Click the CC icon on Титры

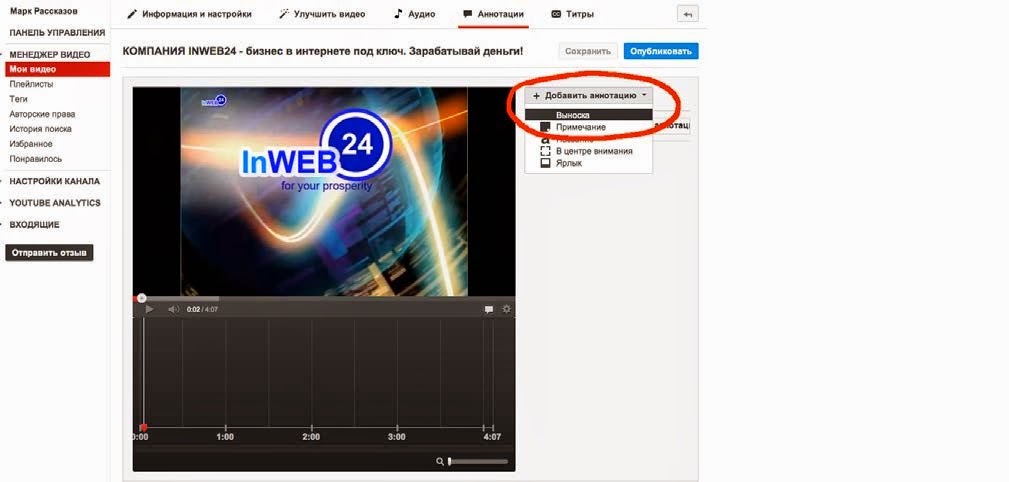556,14
